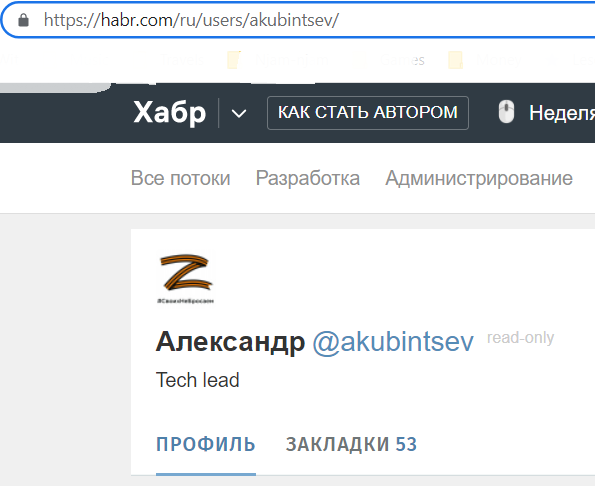
Task: Open the Travels bookmark folder
Action: [x=183, y=60]
